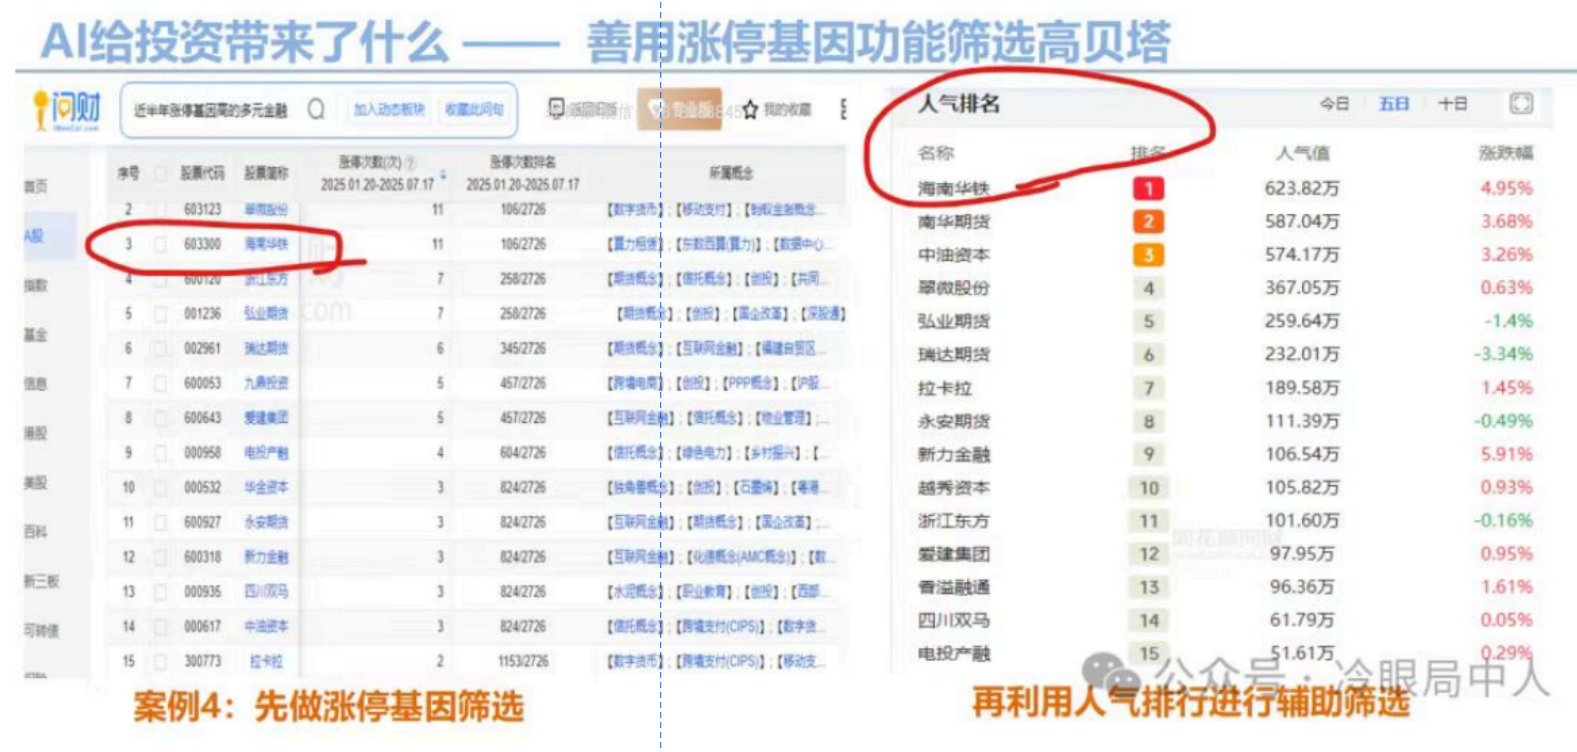Click the rank 3 badge for 中油资本
The width and height of the screenshot is (1577, 752).
click(x=1148, y=254)
